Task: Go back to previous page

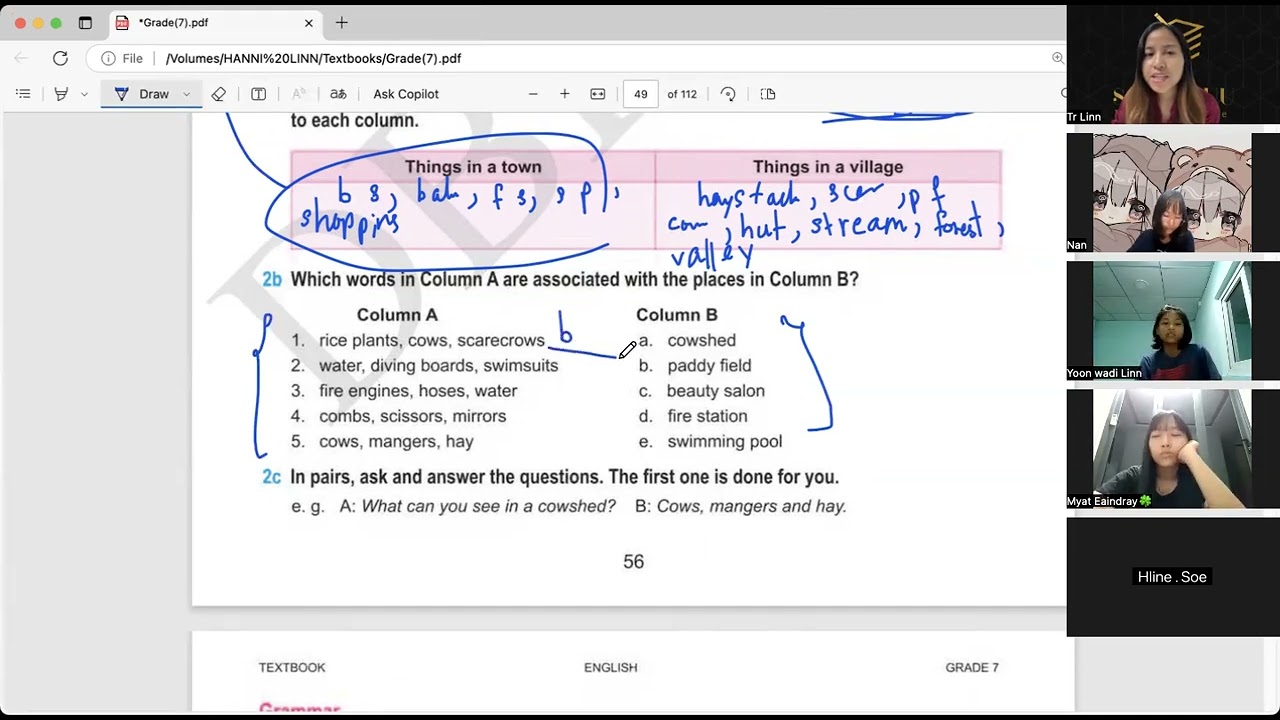Action: pos(22,58)
